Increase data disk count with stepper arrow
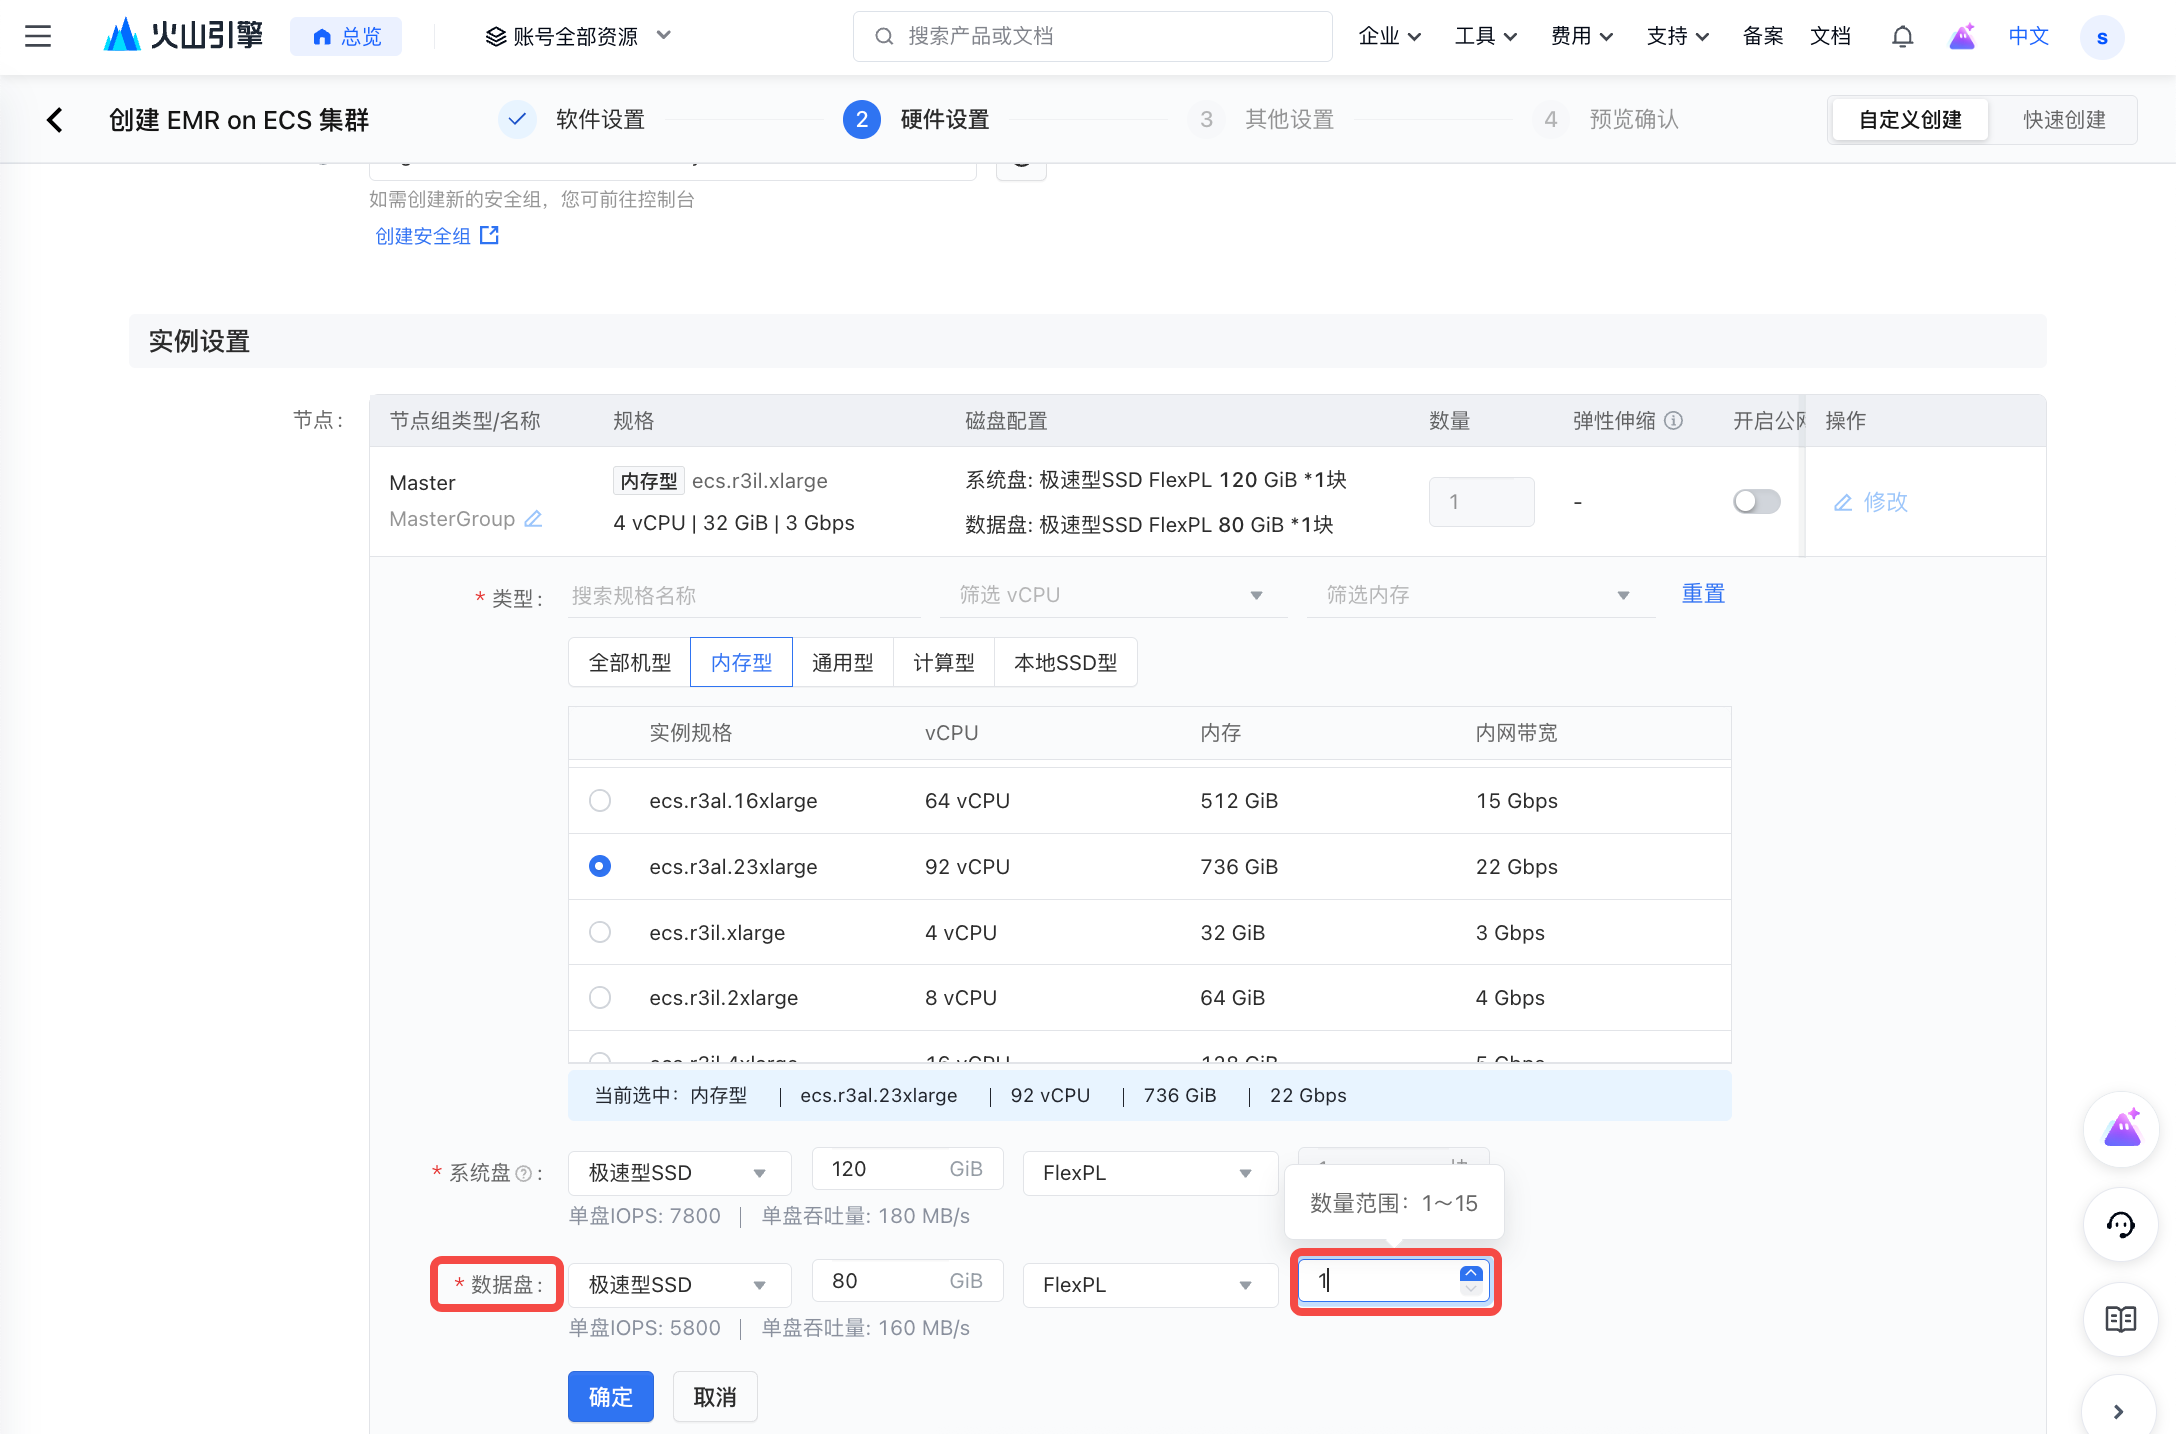The width and height of the screenshot is (2176, 1434). (1470, 1273)
